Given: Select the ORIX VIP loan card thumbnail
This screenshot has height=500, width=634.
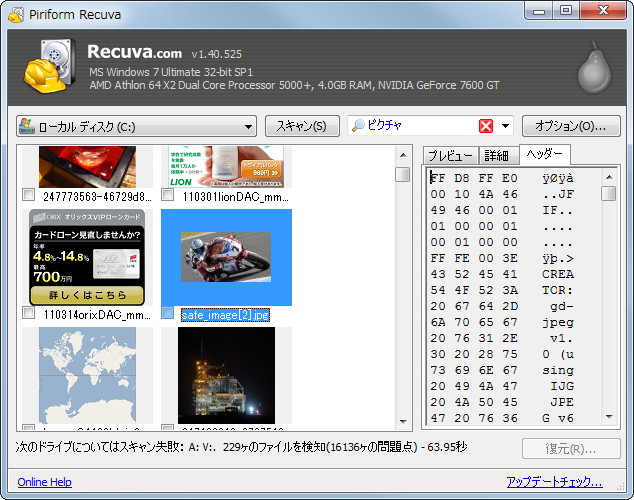Looking at the screenshot, I should tap(87, 257).
